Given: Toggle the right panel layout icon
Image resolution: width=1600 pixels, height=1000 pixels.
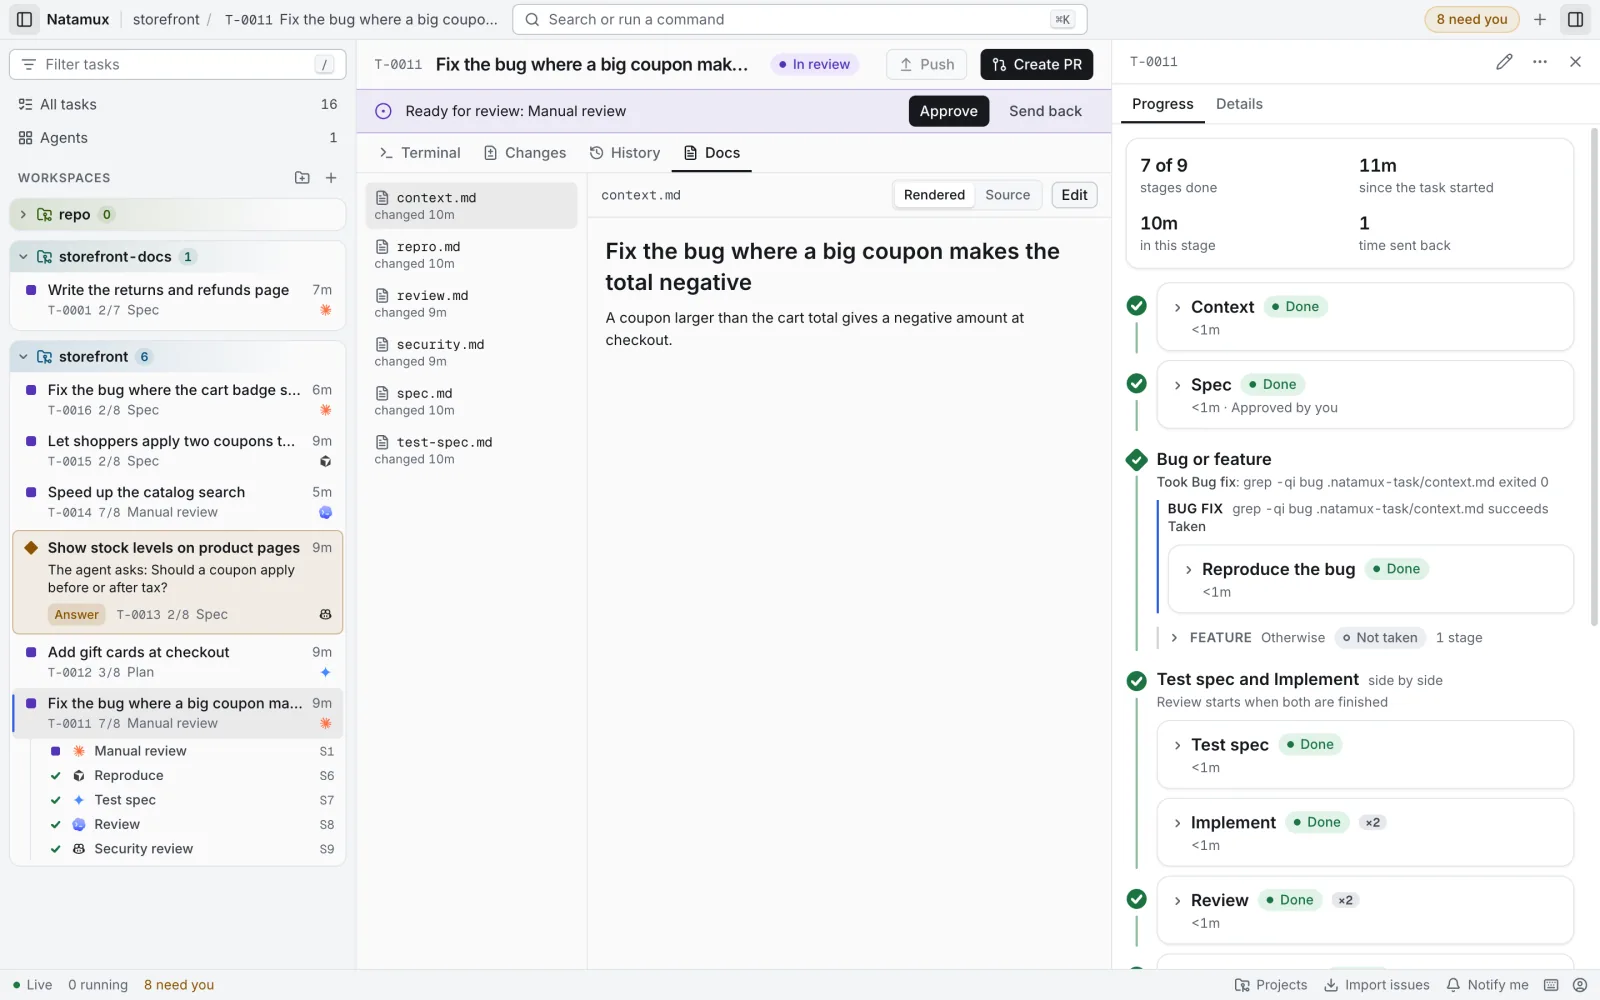Looking at the screenshot, I should [x=1575, y=19].
